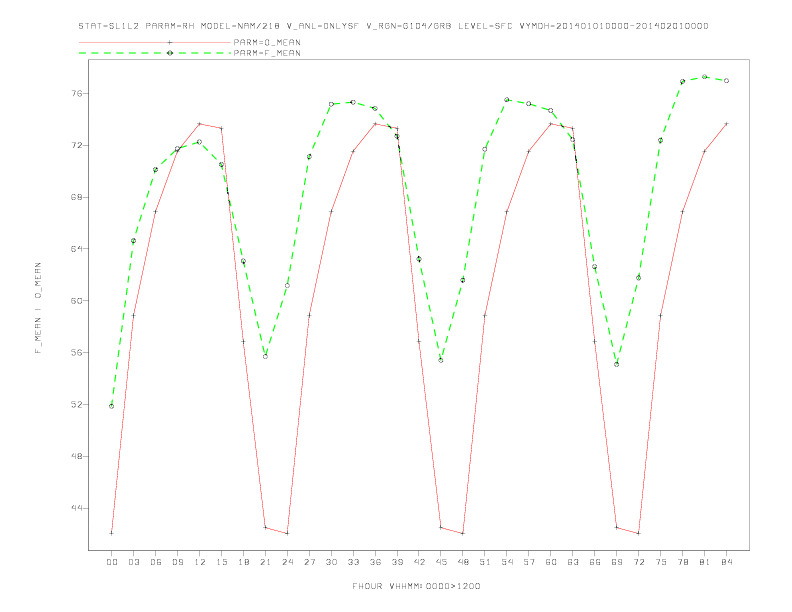
Task: Click x-axis forecast hour label 72
Action: pos(638,562)
